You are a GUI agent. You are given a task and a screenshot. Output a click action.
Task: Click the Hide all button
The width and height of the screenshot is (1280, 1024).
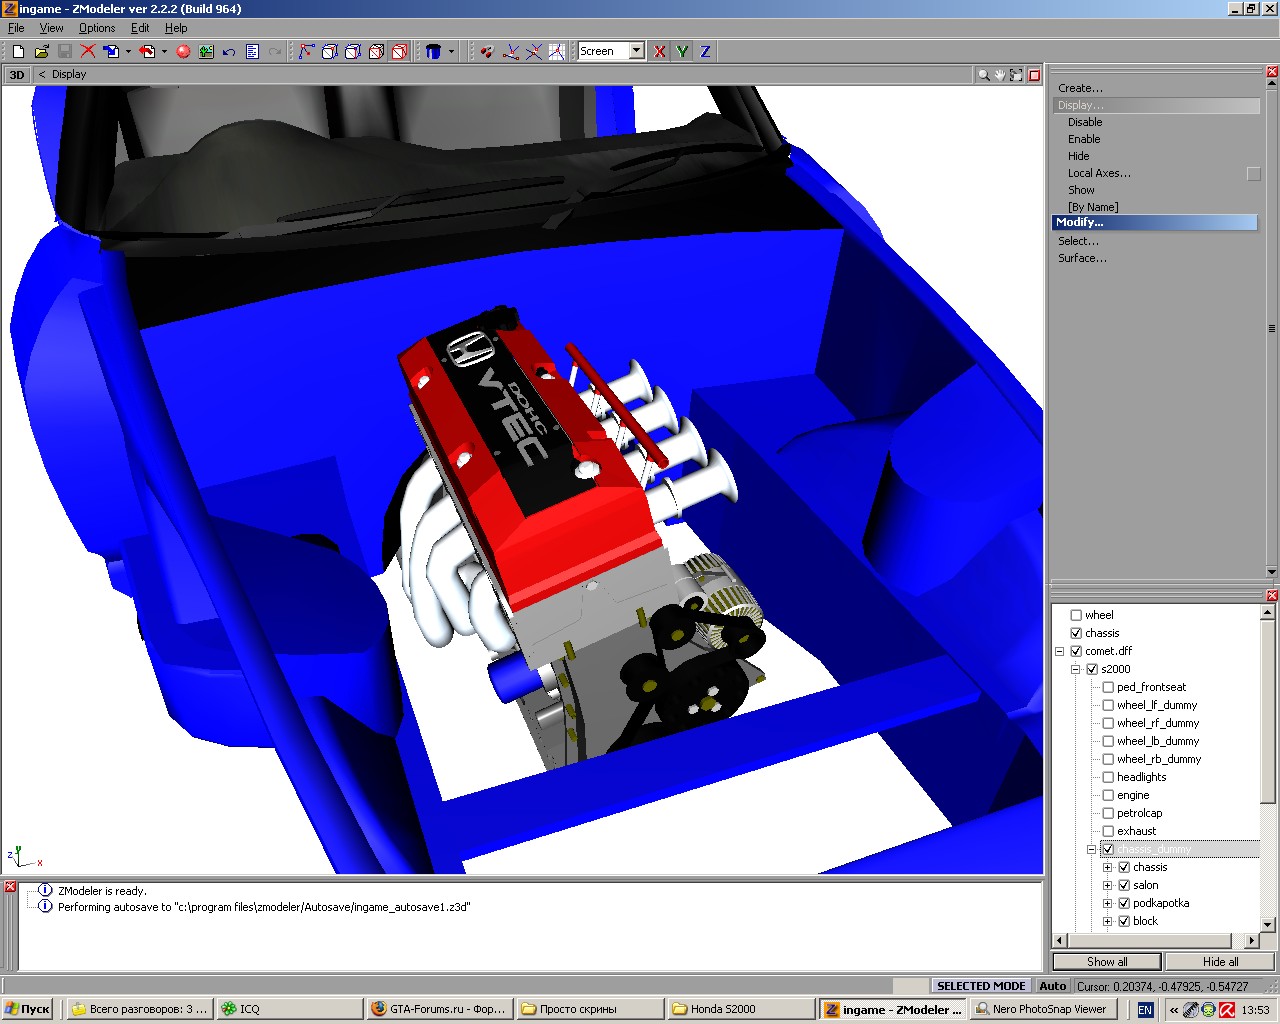click(1220, 962)
